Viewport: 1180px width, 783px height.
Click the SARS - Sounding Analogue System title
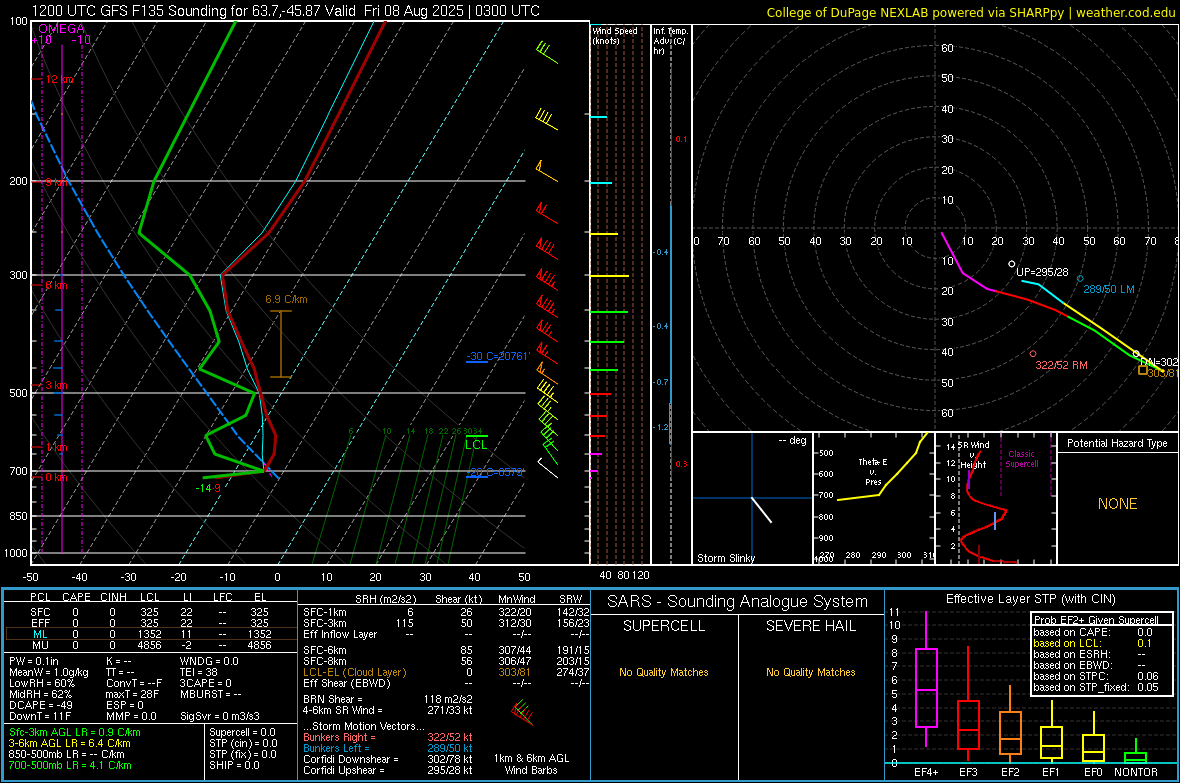(737, 602)
